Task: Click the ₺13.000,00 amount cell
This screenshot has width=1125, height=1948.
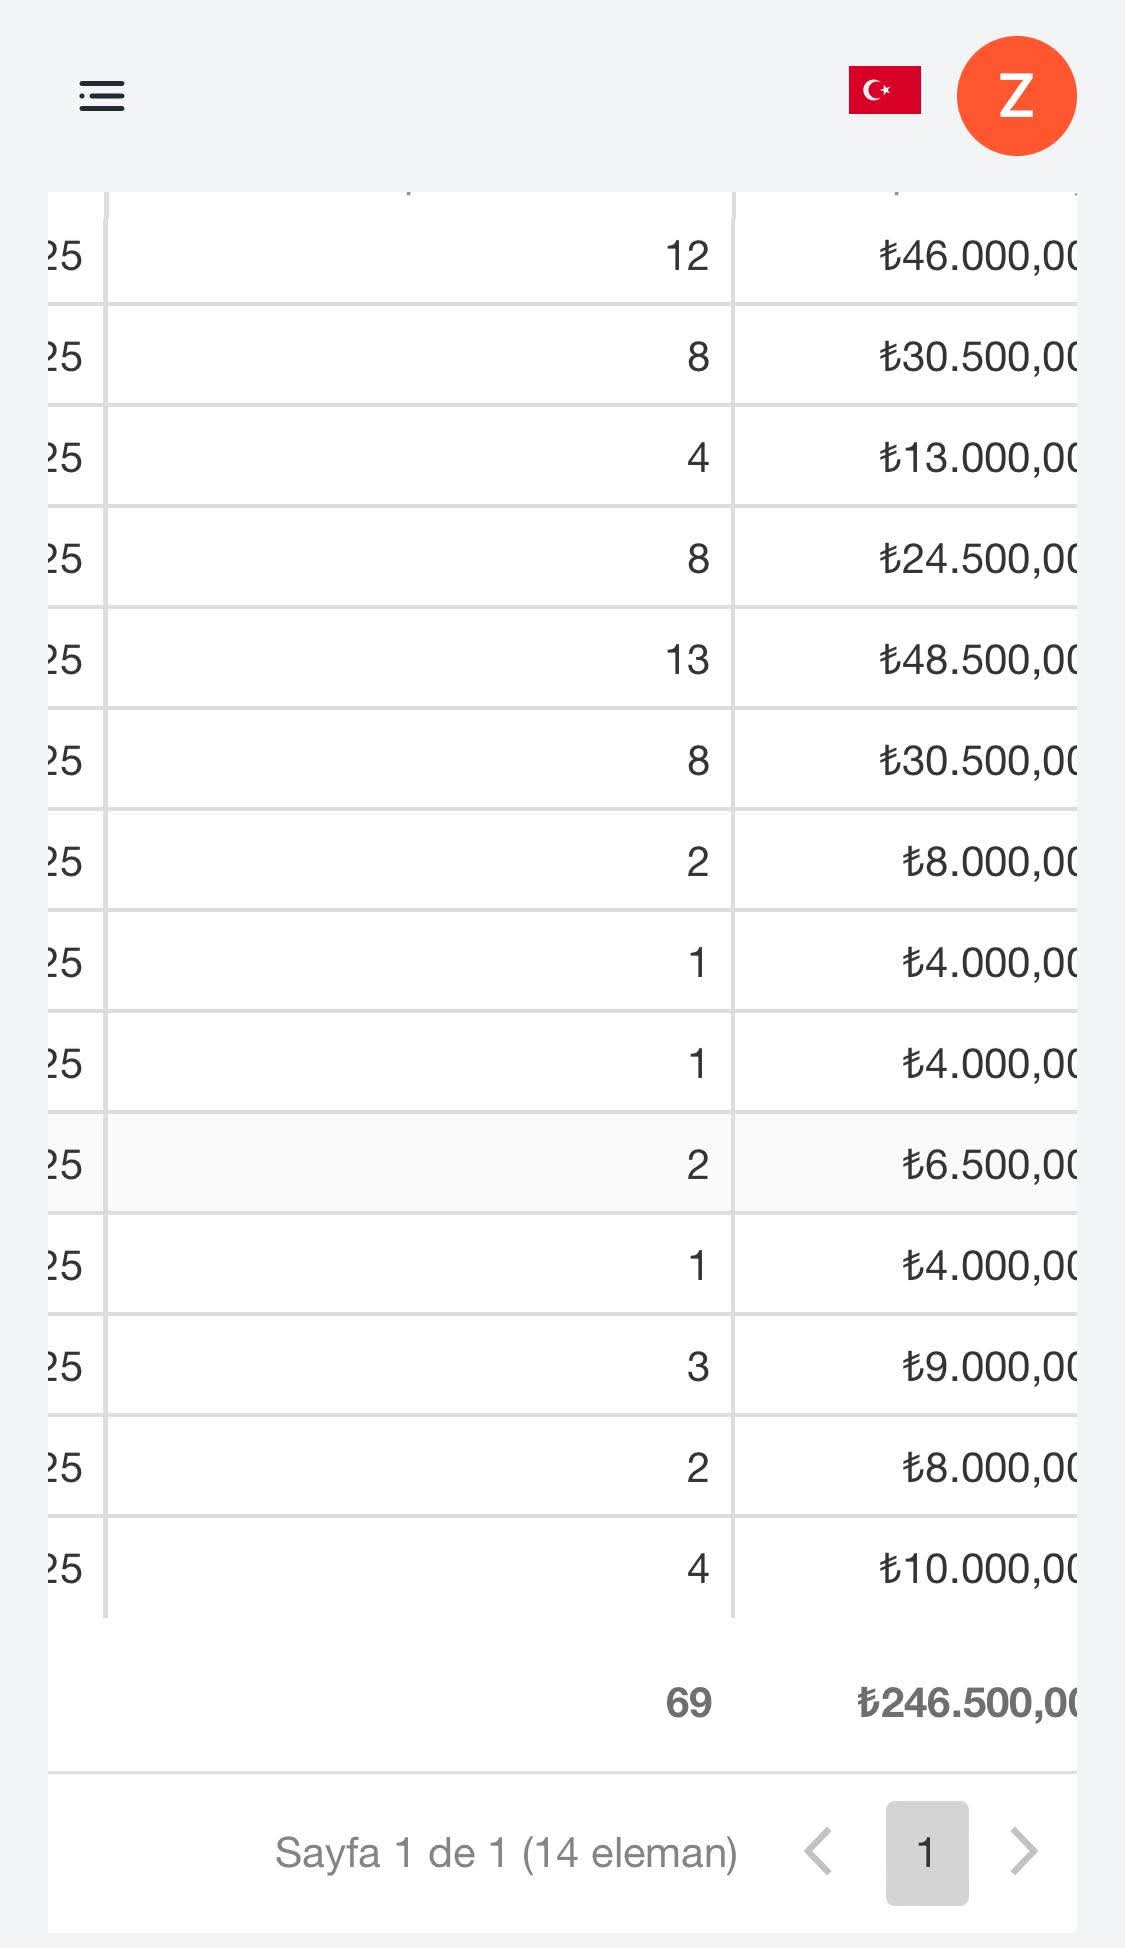Action: click(906, 458)
